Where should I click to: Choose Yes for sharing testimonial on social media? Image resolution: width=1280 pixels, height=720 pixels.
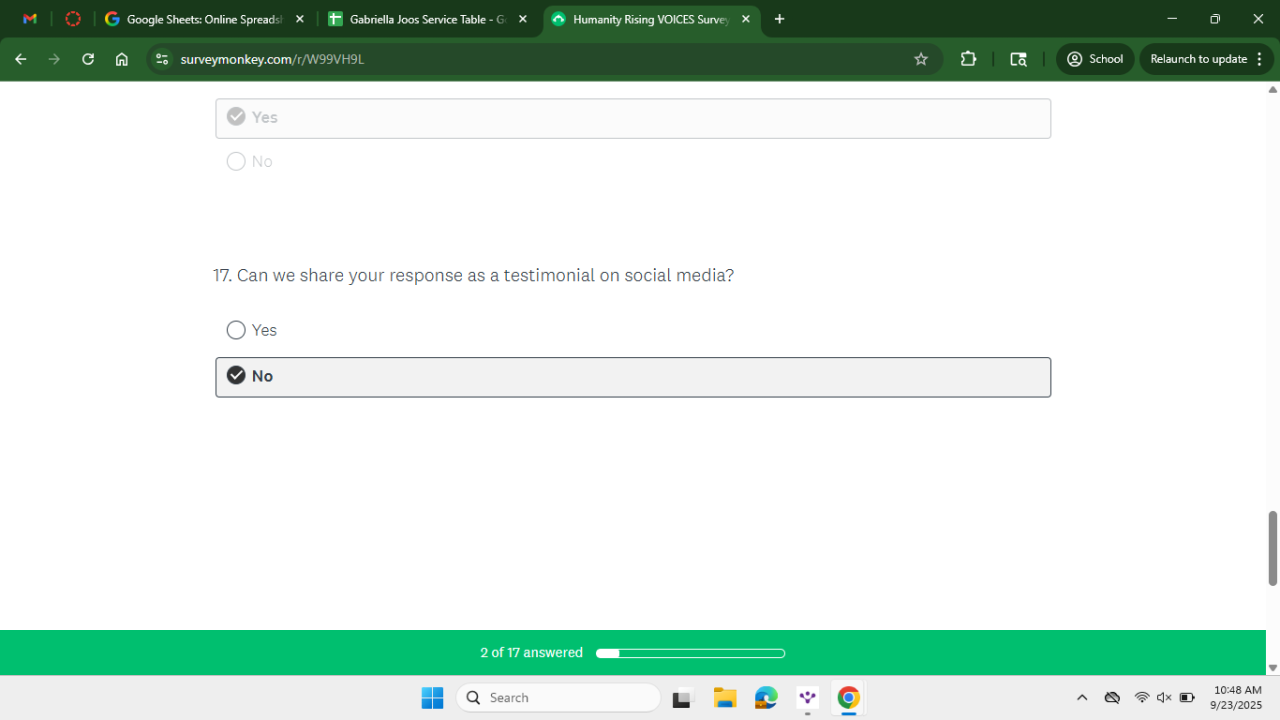pyautogui.click(x=252, y=330)
